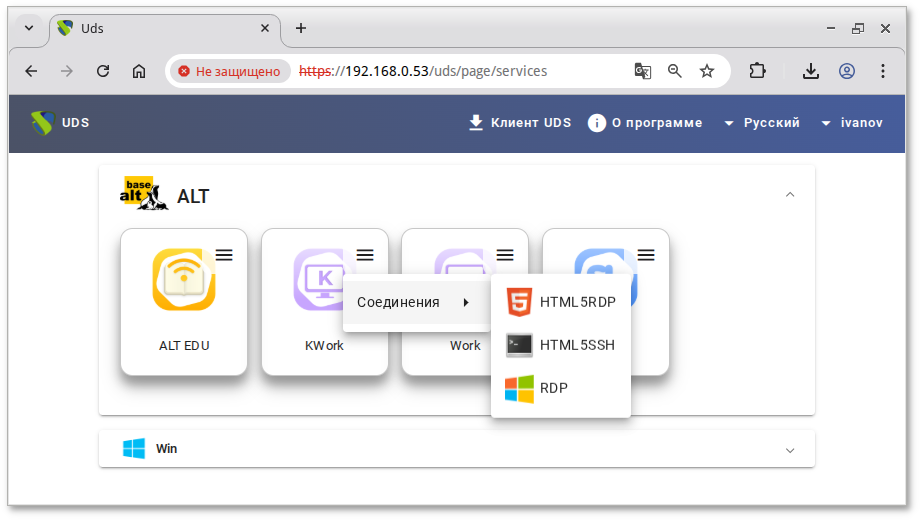Screen dimensions: 920x520
Task: Click the ALT group title text
Action: point(193,196)
